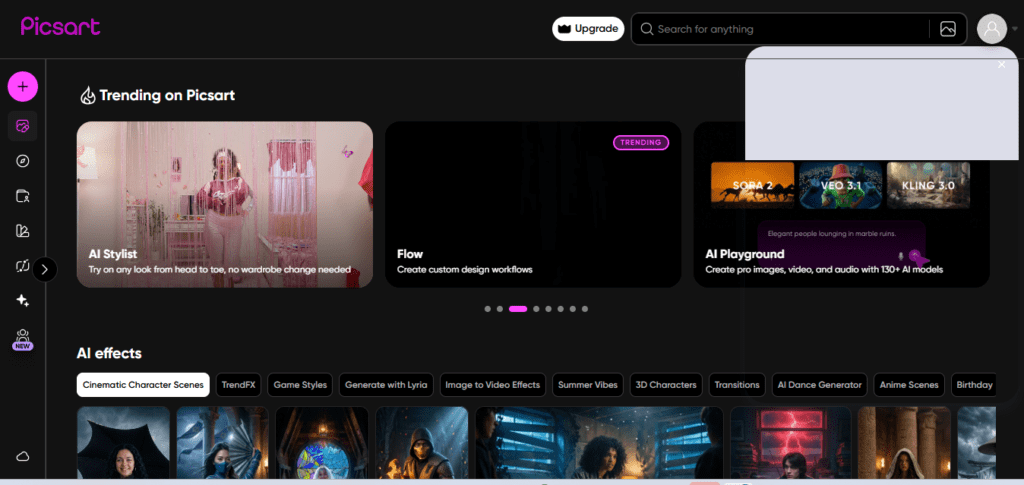The height and width of the screenshot is (485, 1024).
Task: Open the AI Stylist trending card
Action: 225,204
